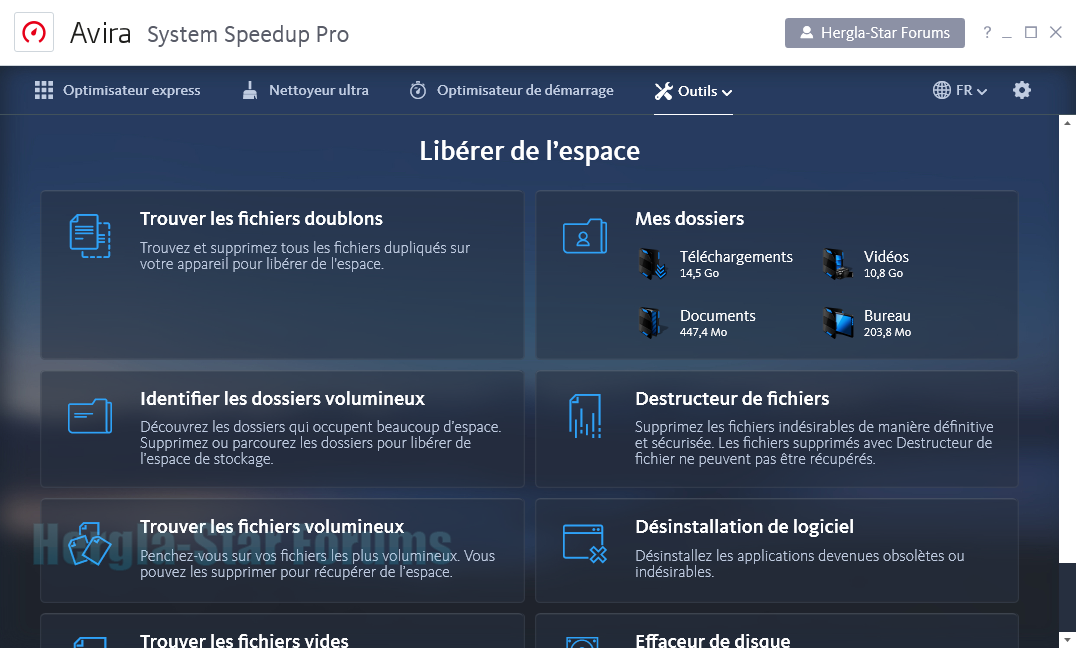Screen dimensions: 1076x648
Task: Click the Hergla-Star Forums account button
Action: click(874, 32)
